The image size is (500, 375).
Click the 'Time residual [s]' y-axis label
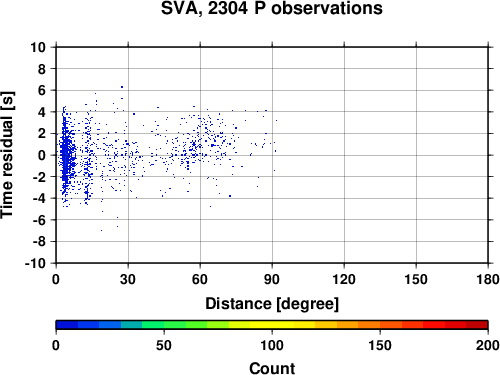(7, 155)
